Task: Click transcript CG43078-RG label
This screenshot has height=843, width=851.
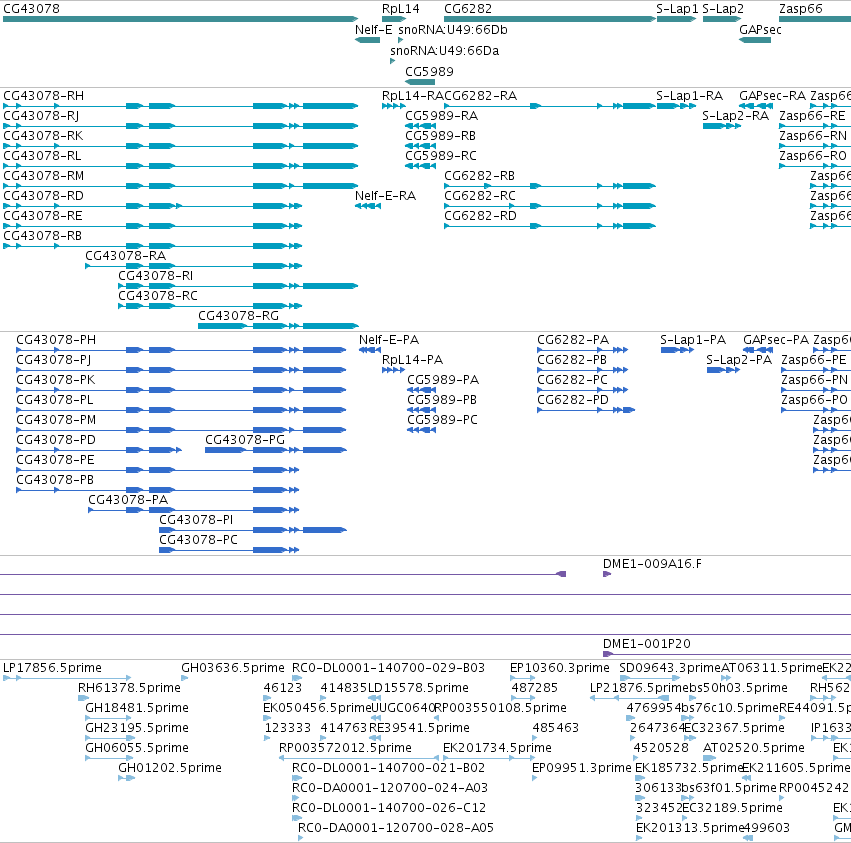Action: [238, 315]
